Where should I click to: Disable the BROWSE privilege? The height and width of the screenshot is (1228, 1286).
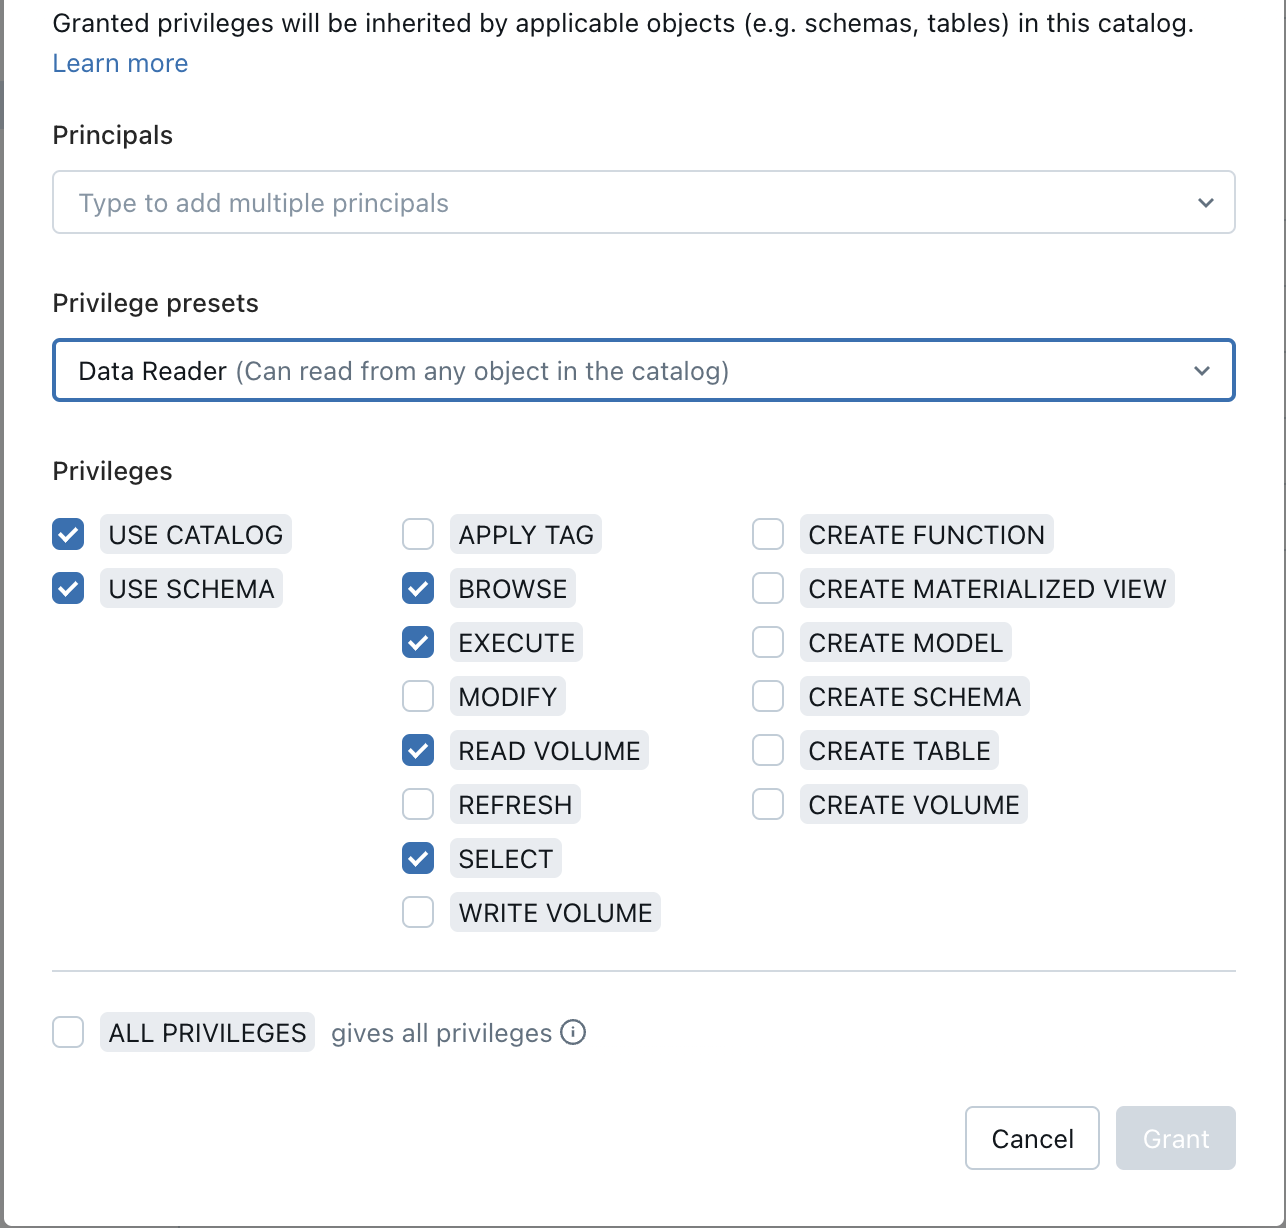pyautogui.click(x=417, y=588)
